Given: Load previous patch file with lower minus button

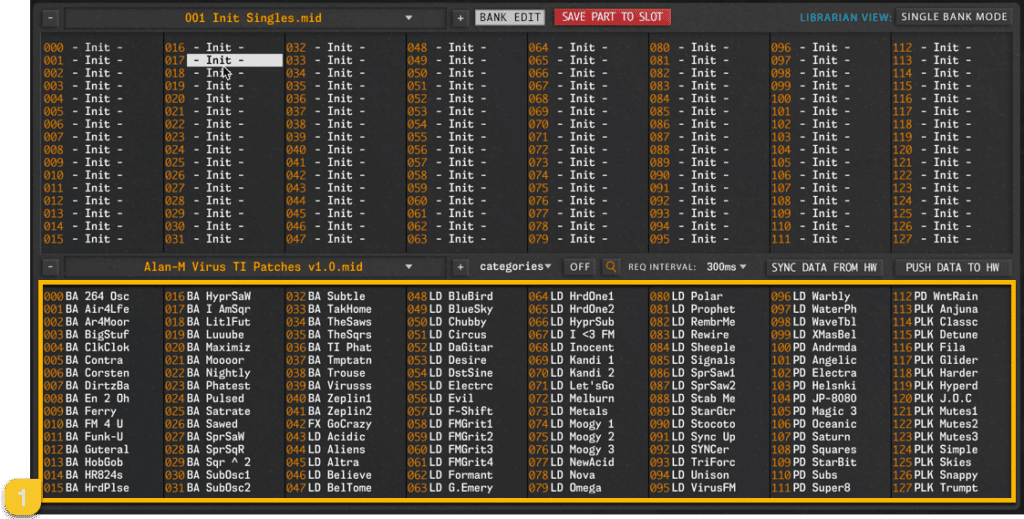Looking at the screenshot, I should pos(50,267).
